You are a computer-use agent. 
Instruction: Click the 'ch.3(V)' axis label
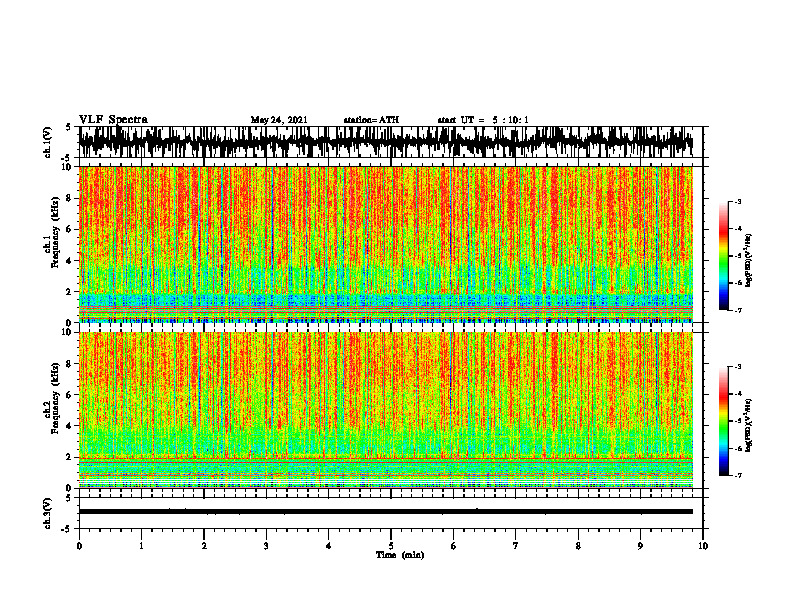48,513
